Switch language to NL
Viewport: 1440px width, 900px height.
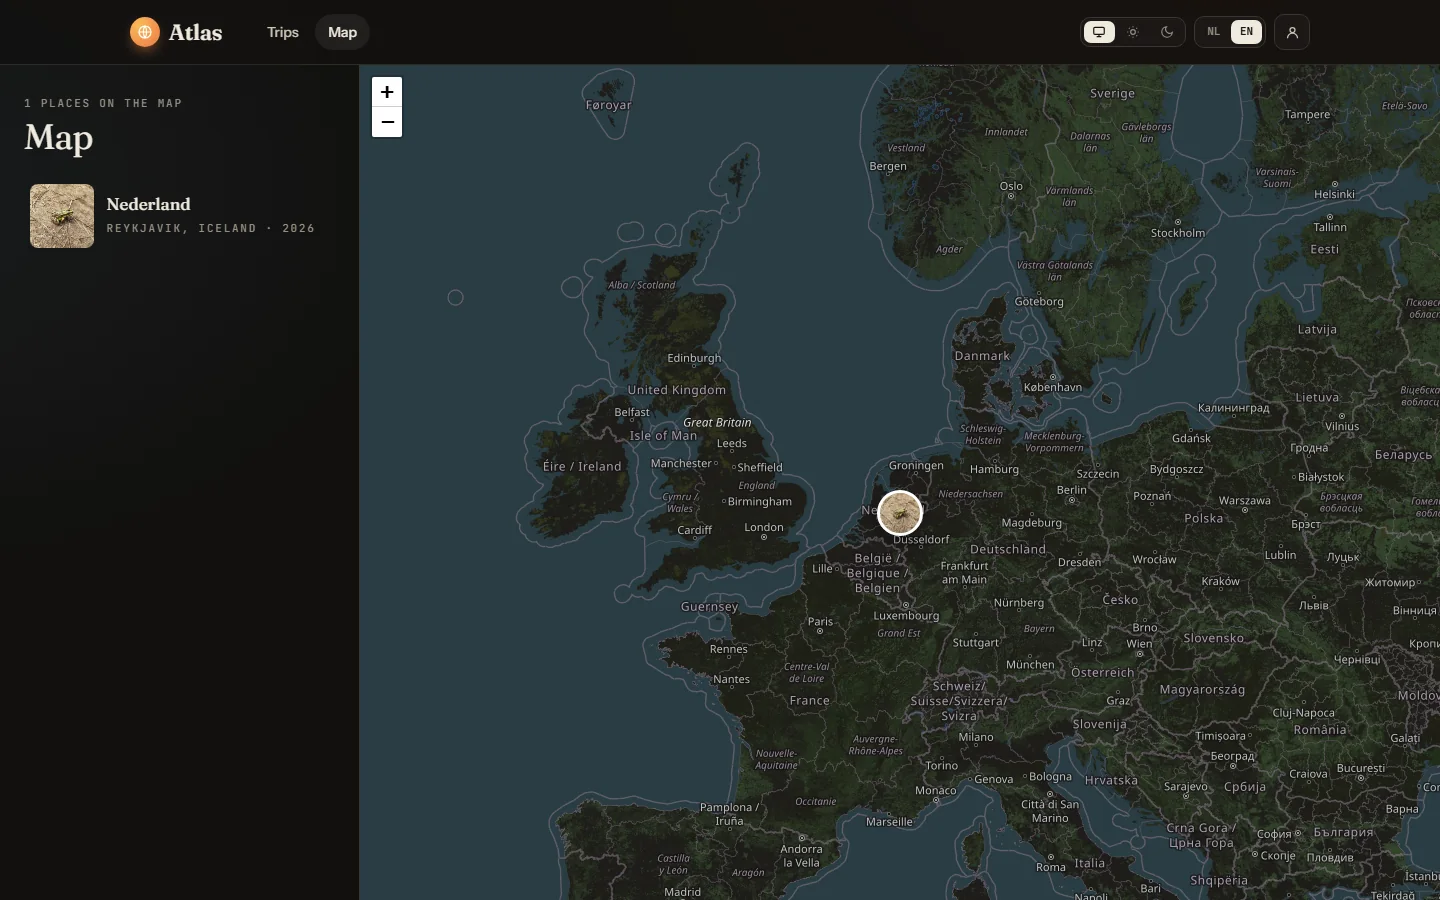click(x=1213, y=32)
